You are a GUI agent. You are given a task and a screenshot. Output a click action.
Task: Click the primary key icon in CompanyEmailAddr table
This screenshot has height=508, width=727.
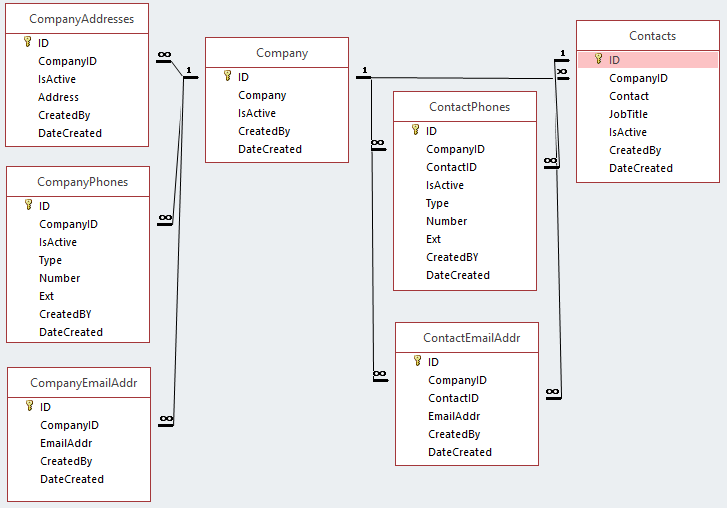click(29, 406)
